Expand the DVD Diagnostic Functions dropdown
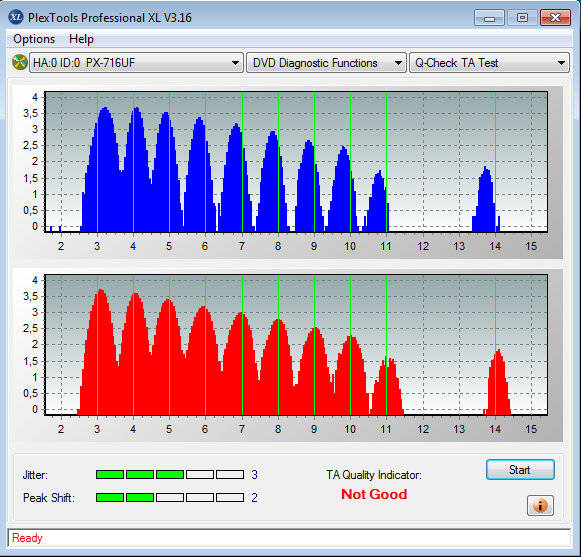Image resolution: width=581 pixels, height=557 pixels. click(326, 63)
